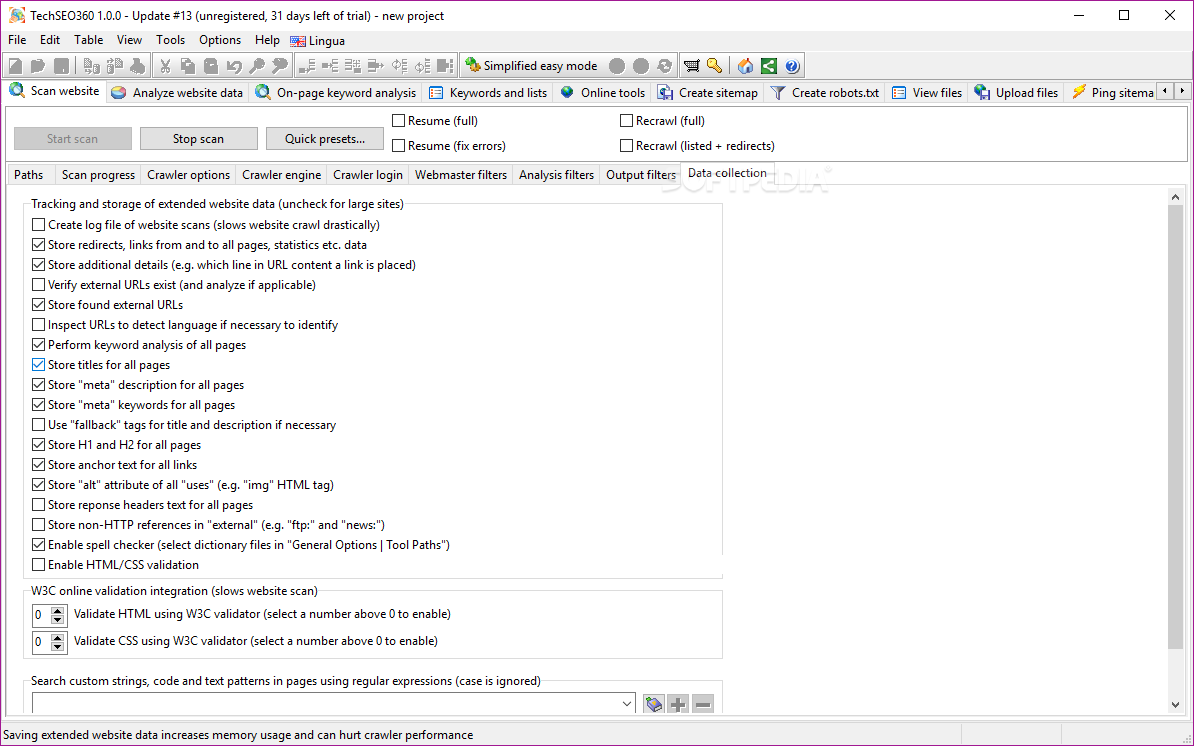The image size is (1194, 746).
Task: Check Enable HTML/CSS validation
Action: pos(39,565)
